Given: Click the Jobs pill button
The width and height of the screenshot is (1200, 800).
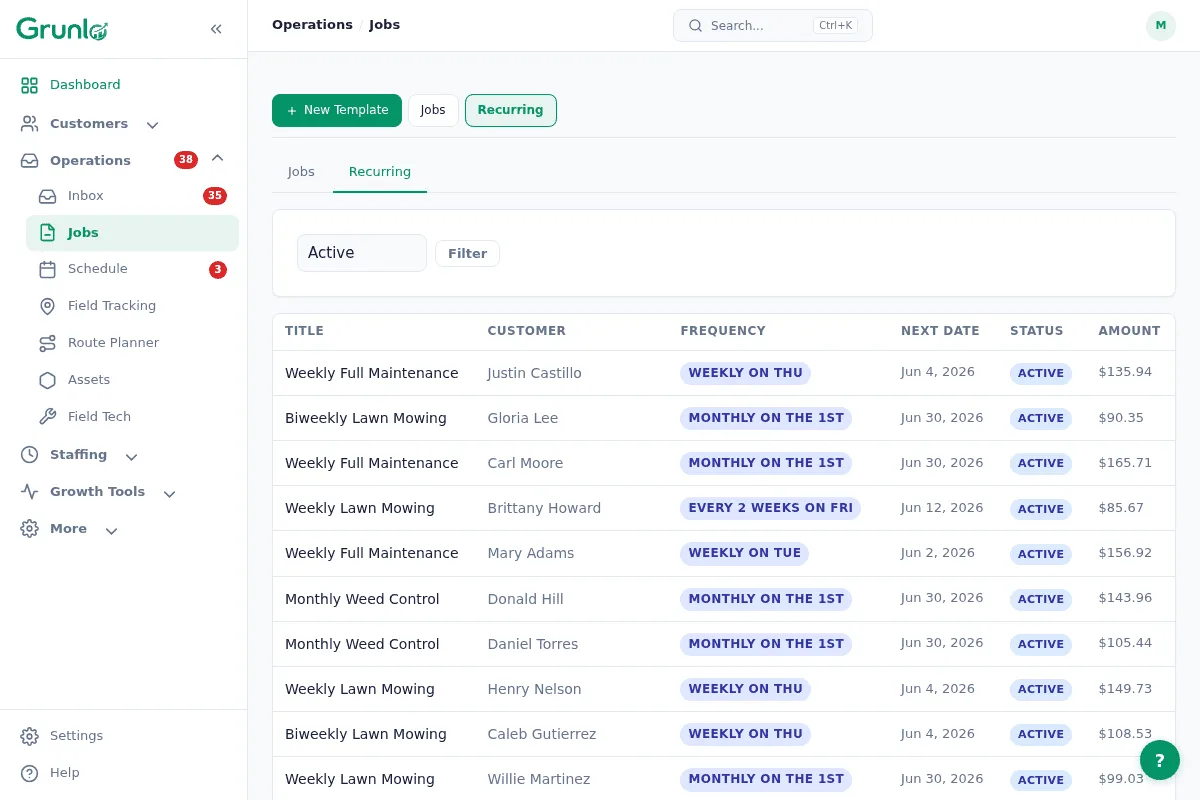Looking at the screenshot, I should pos(433,110).
